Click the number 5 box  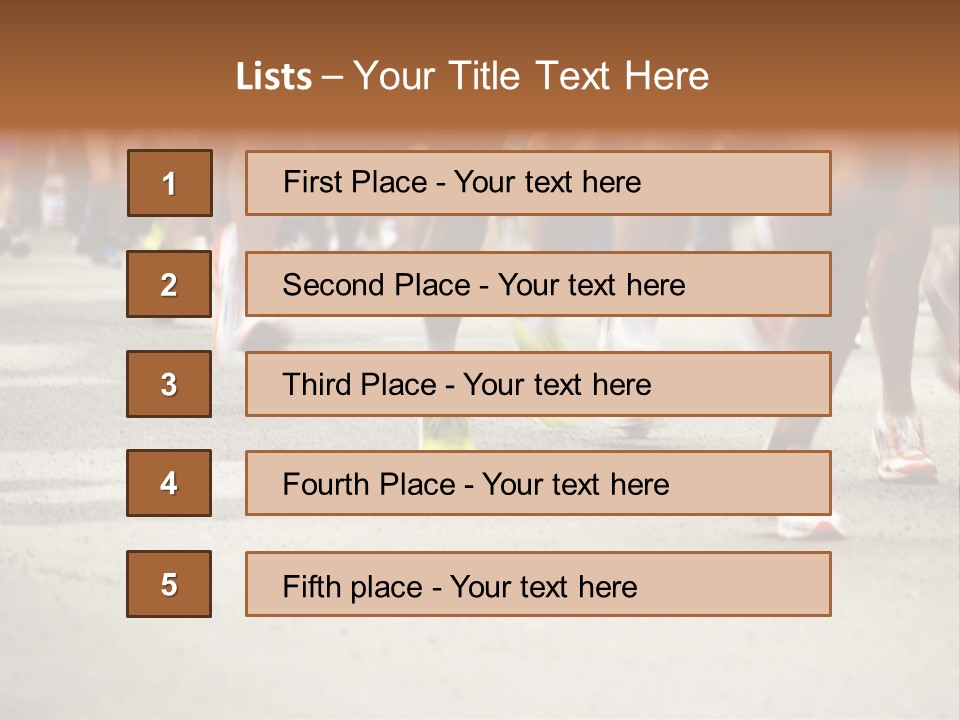point(169,584)
